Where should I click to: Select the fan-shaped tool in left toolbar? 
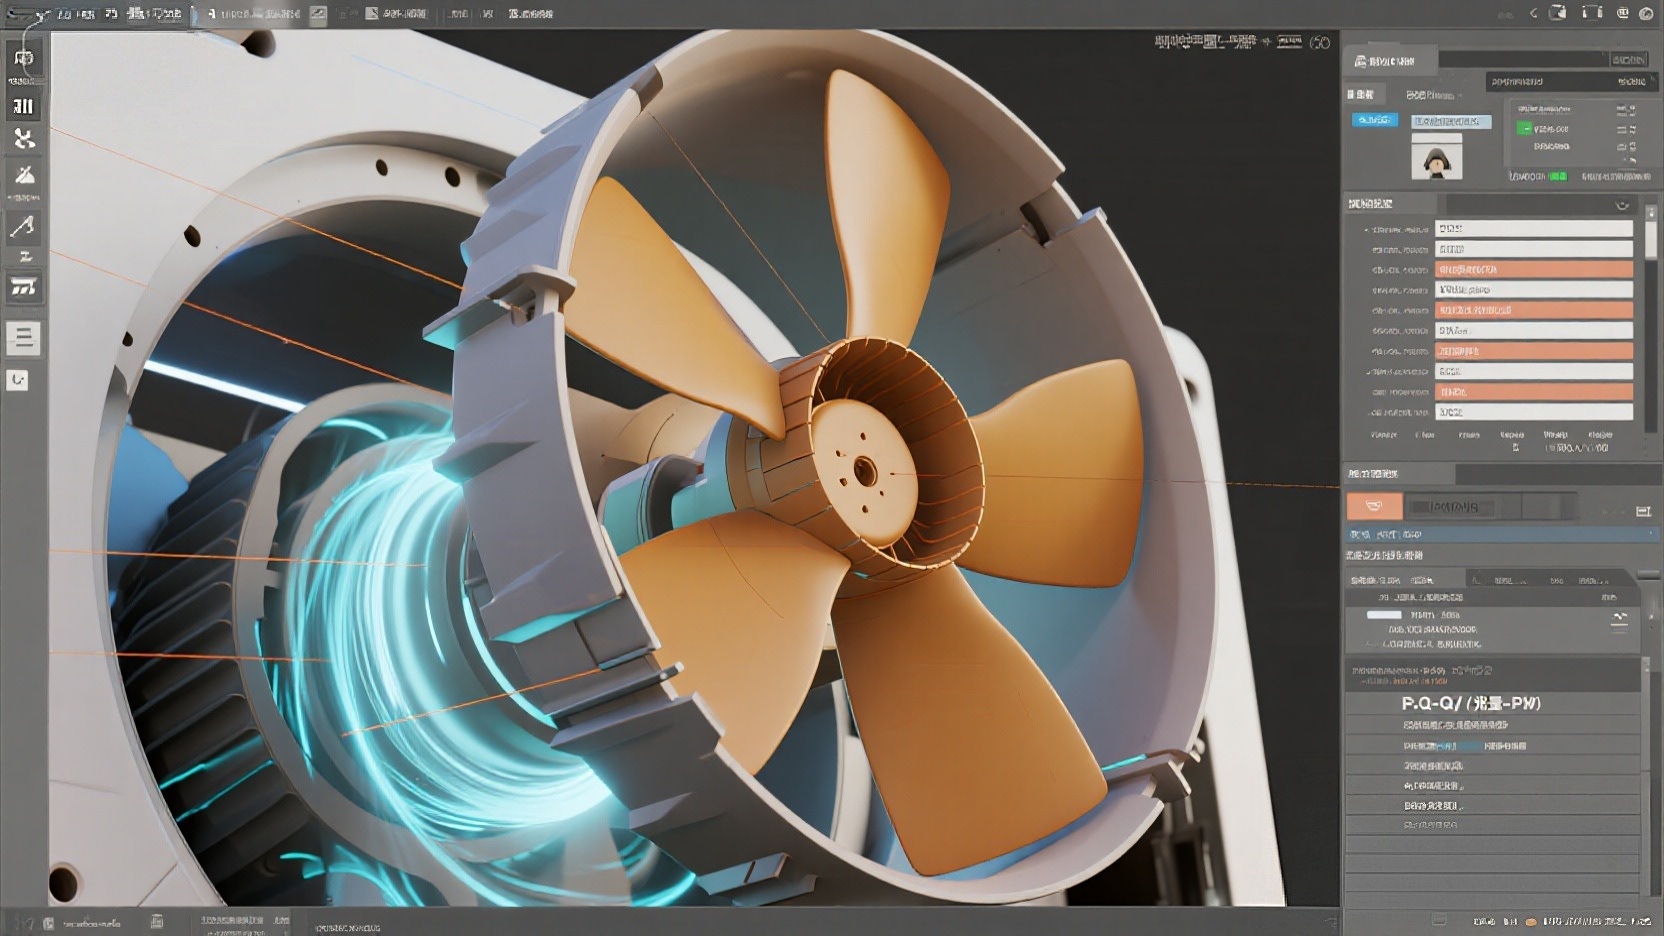pos(24,139)
